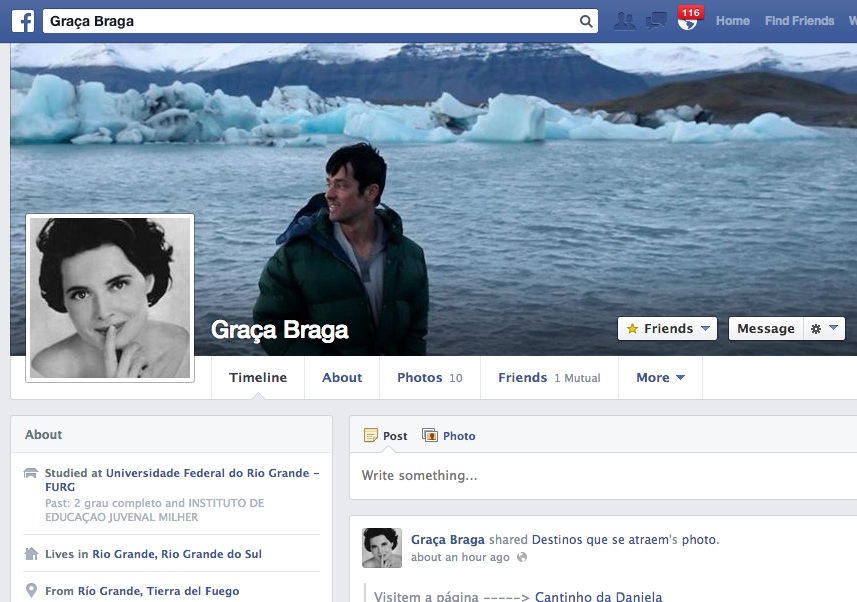Click the About section heading

click(43, 435)
